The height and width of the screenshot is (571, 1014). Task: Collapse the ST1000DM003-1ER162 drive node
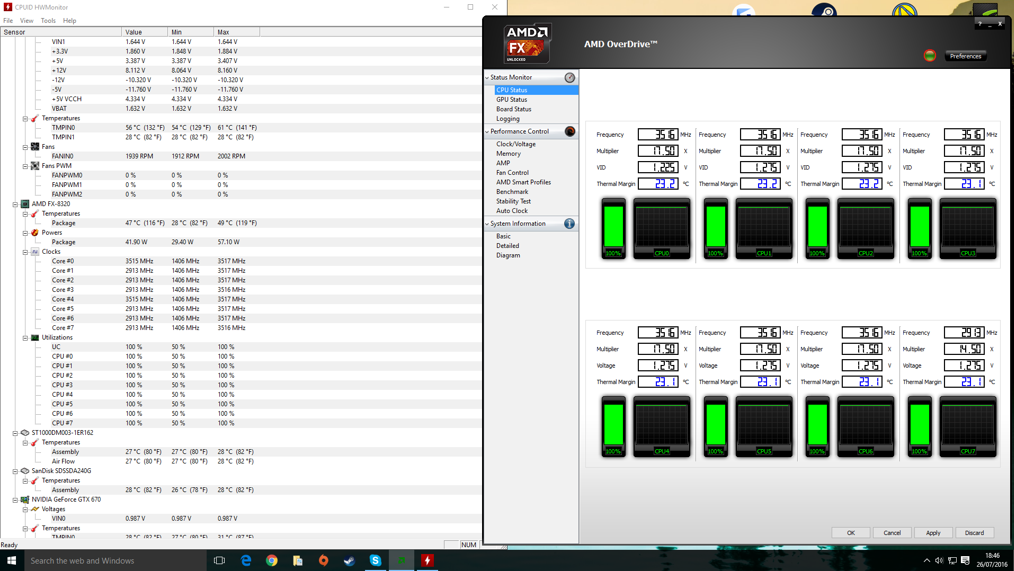click(15, 433)
